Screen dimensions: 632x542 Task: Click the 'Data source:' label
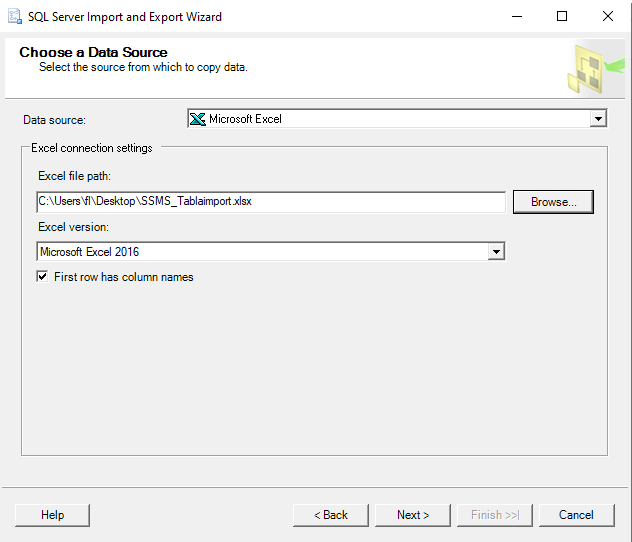pyautogui.click(x=54, y=120)
